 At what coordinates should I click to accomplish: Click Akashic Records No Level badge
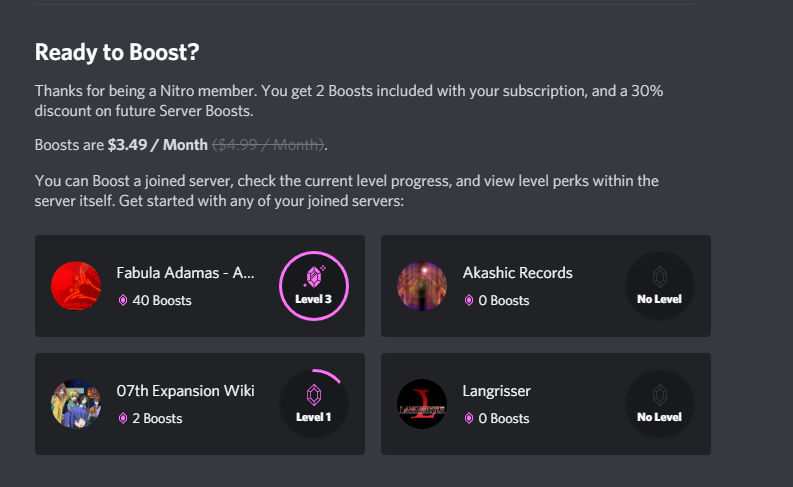point(659,286)
